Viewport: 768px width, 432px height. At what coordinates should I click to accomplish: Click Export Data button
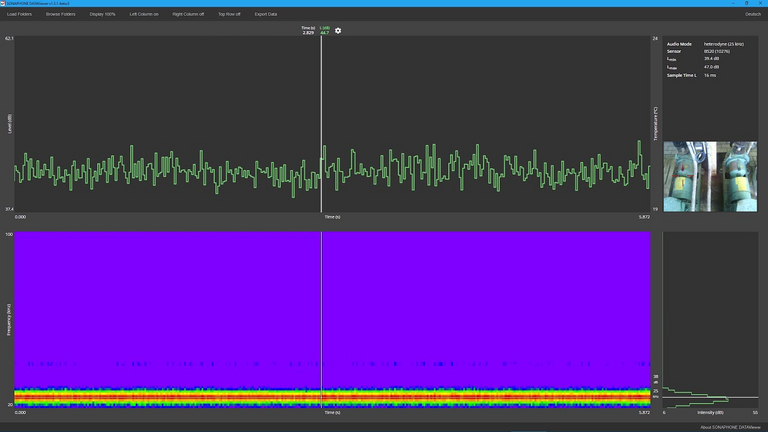(266, 14)
